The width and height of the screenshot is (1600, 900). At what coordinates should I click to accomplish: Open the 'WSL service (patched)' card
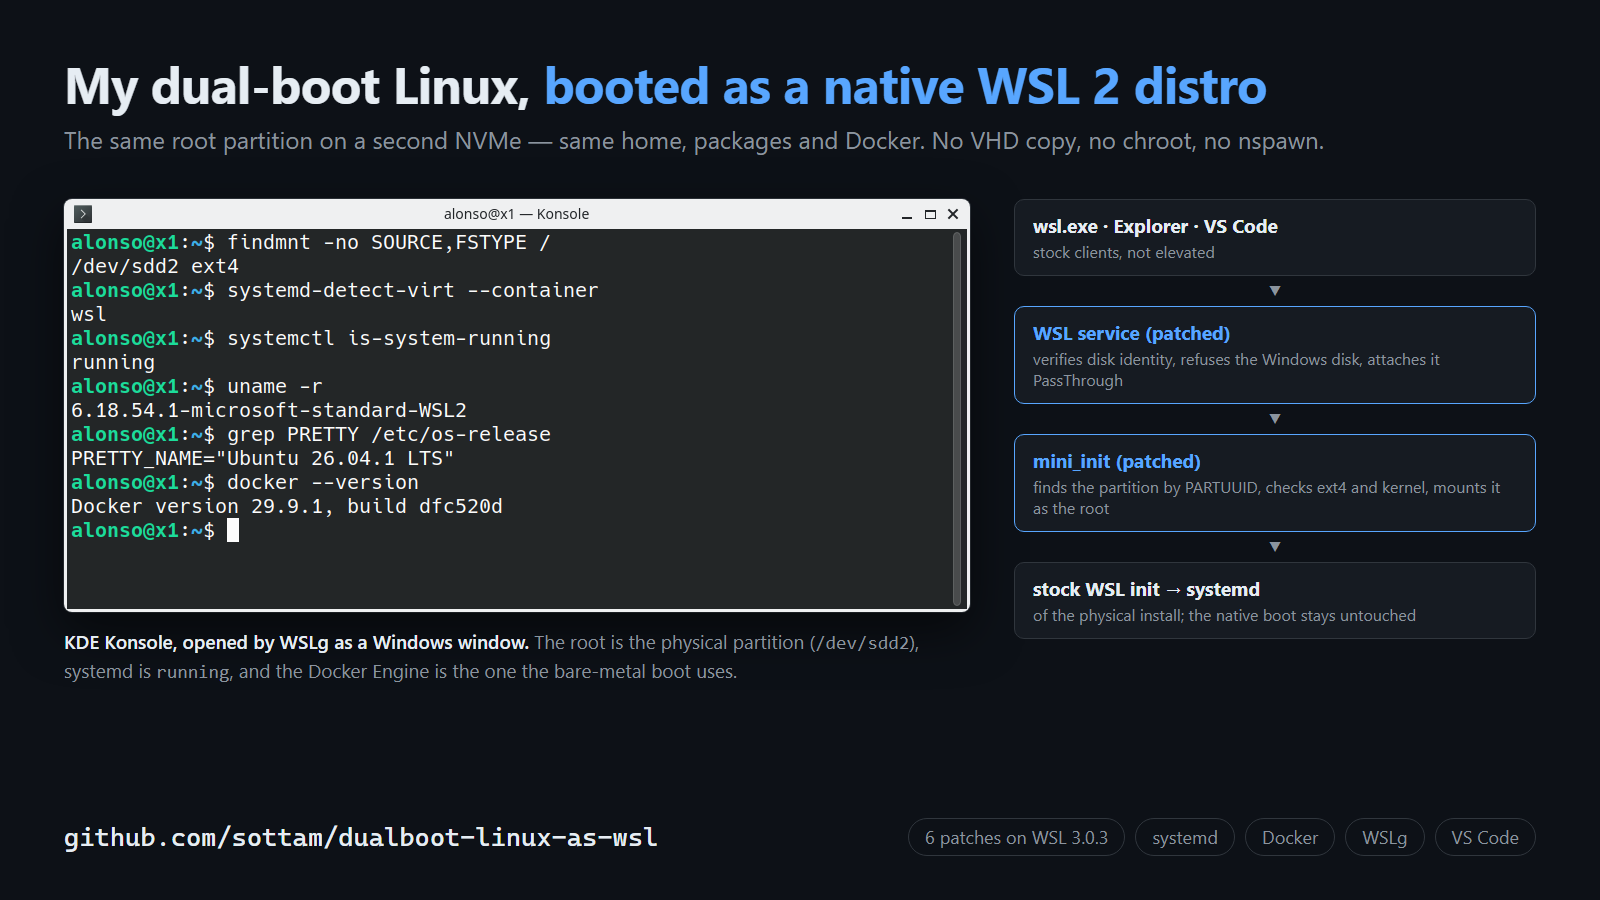click(1275, 355)
